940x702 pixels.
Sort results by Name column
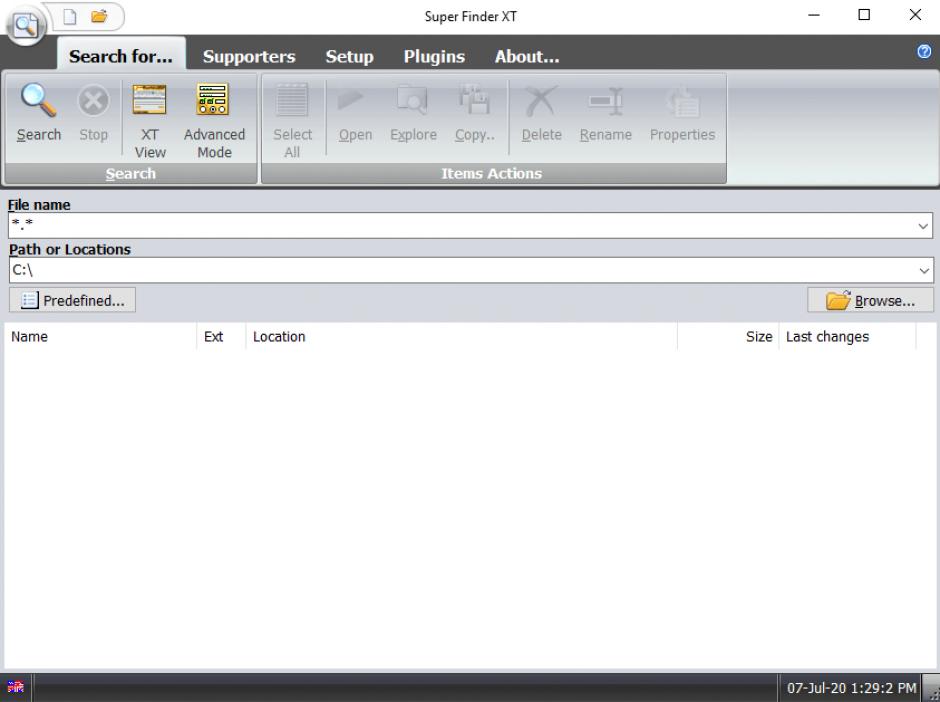[x=100, y=336]
